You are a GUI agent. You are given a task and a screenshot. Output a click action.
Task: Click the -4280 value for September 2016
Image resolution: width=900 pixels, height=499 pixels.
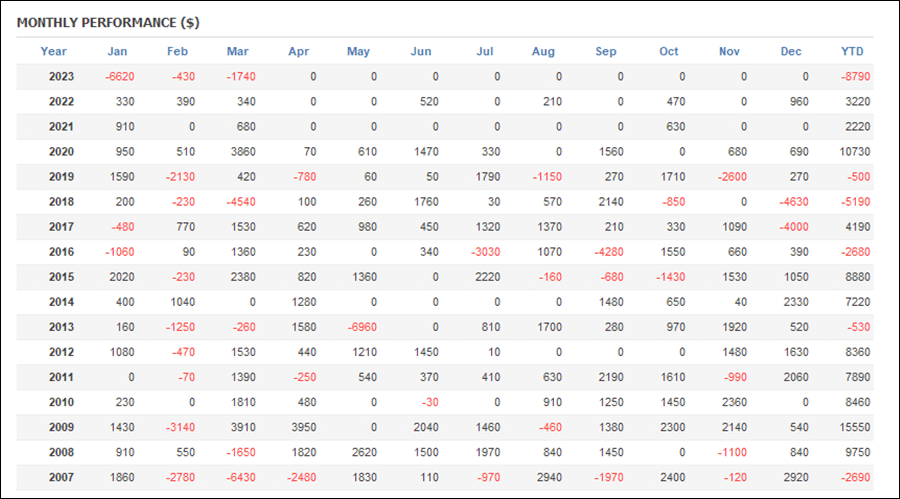[x=609, y=252]
